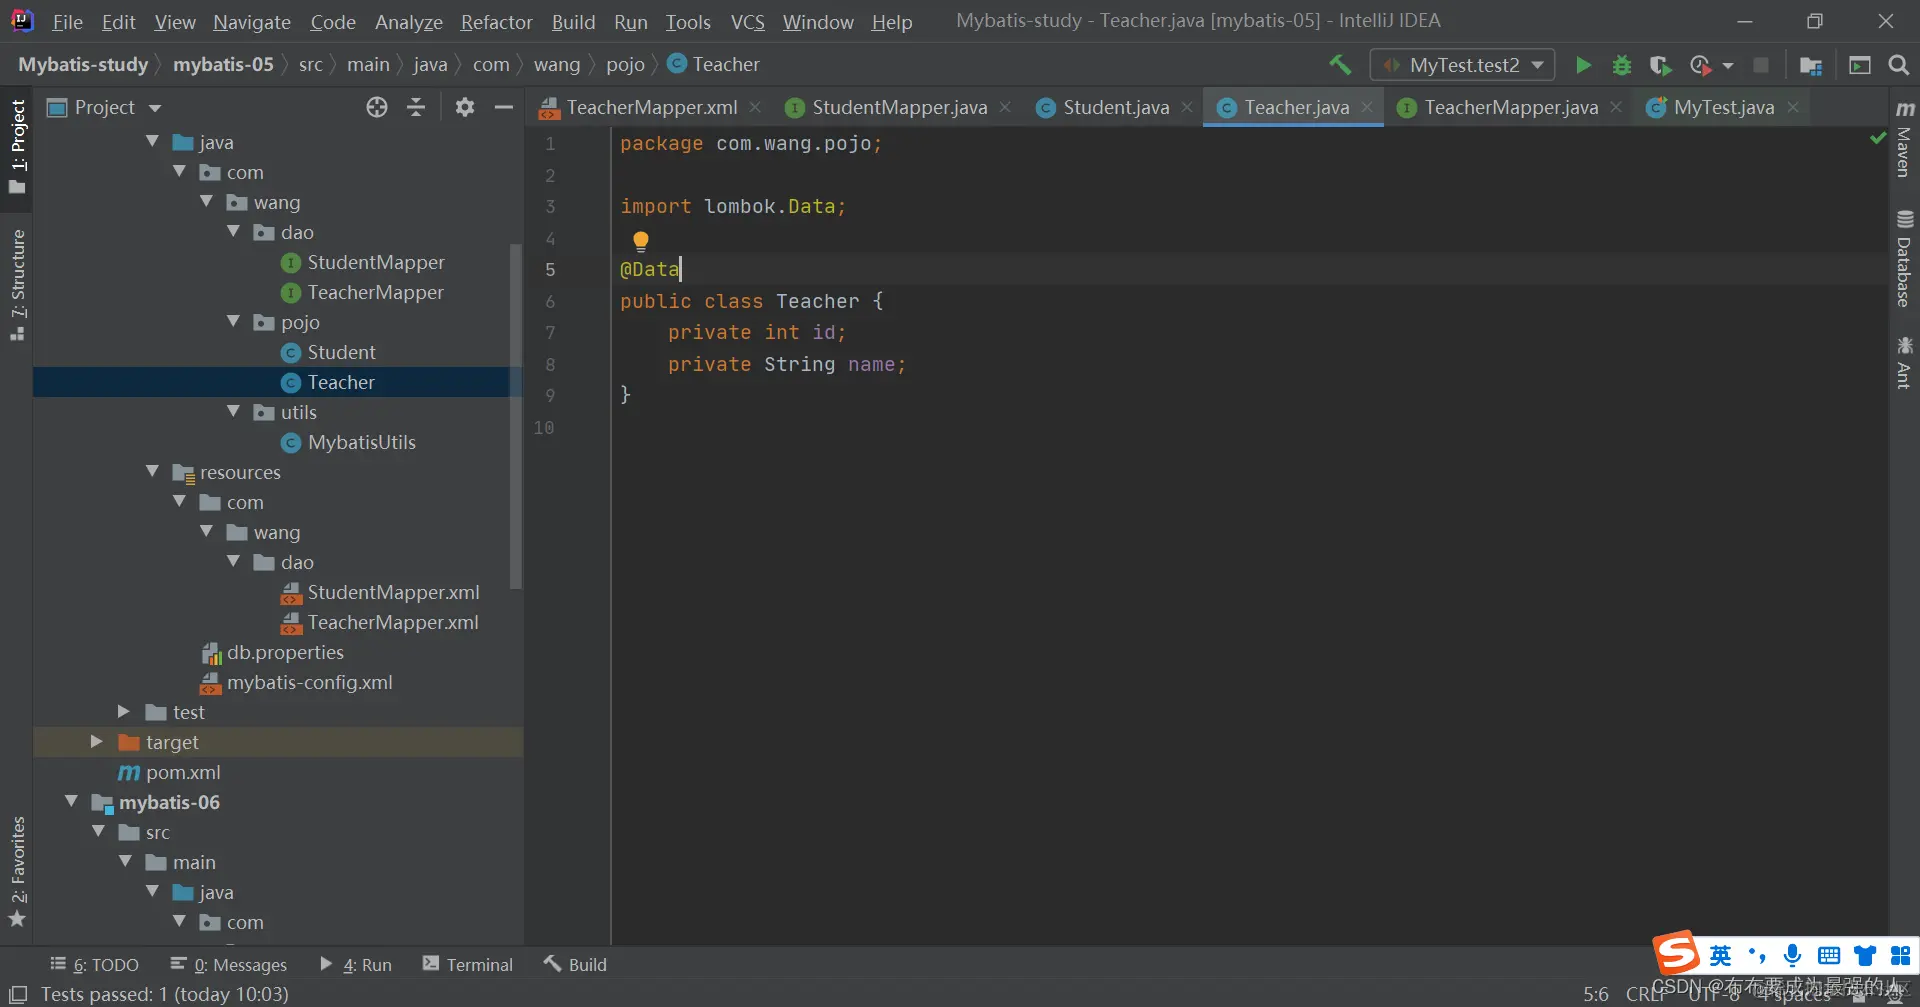Open the Refactor menu
Image resolution: width=1920 pixels, height=1007 pixels.
(x=496, y=22)
